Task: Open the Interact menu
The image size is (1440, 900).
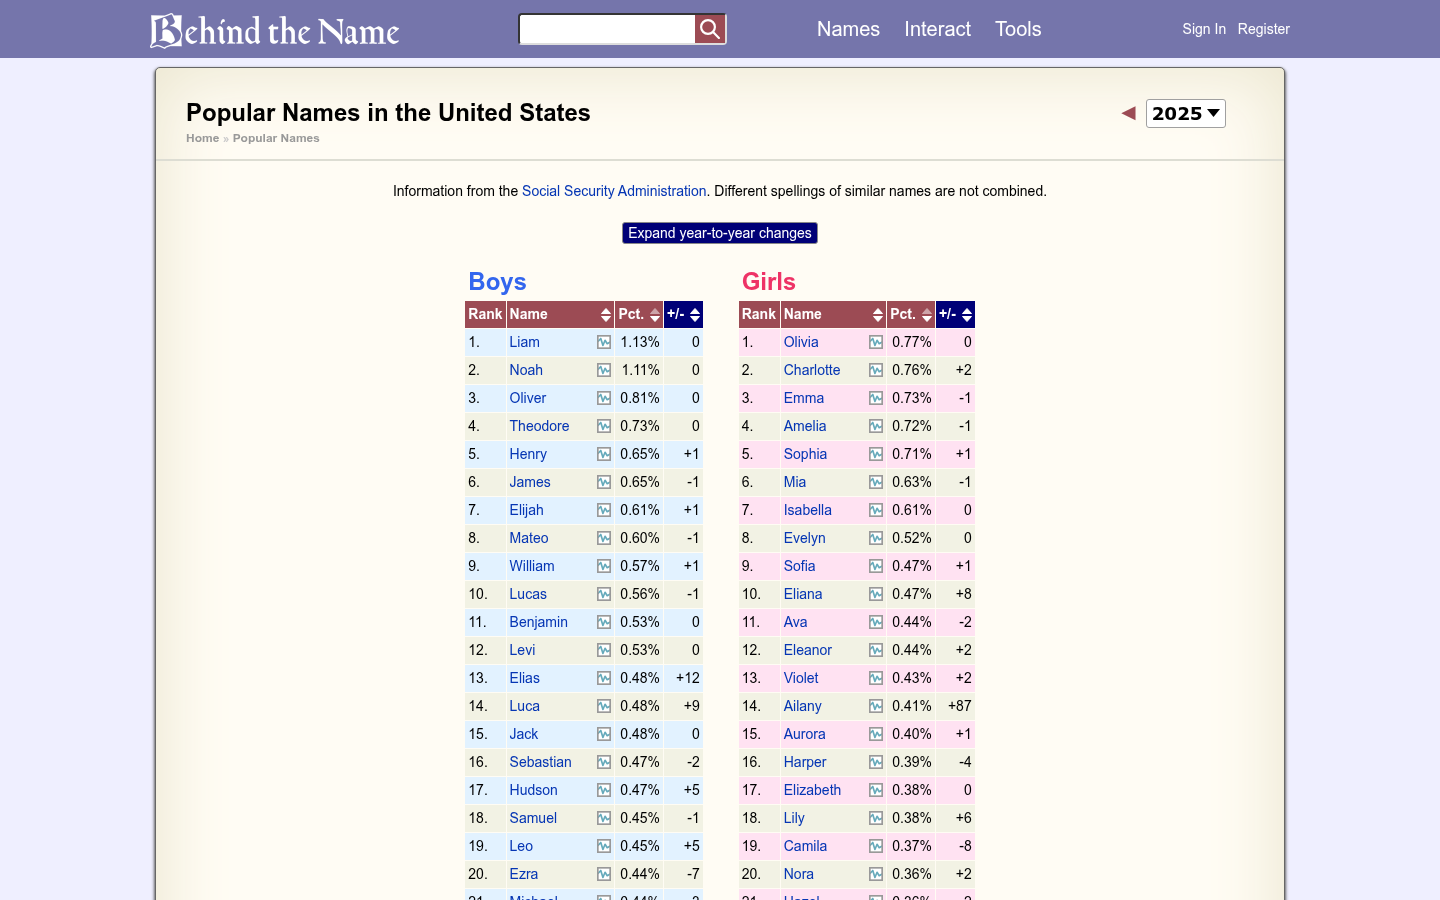Action: (937, 29)
